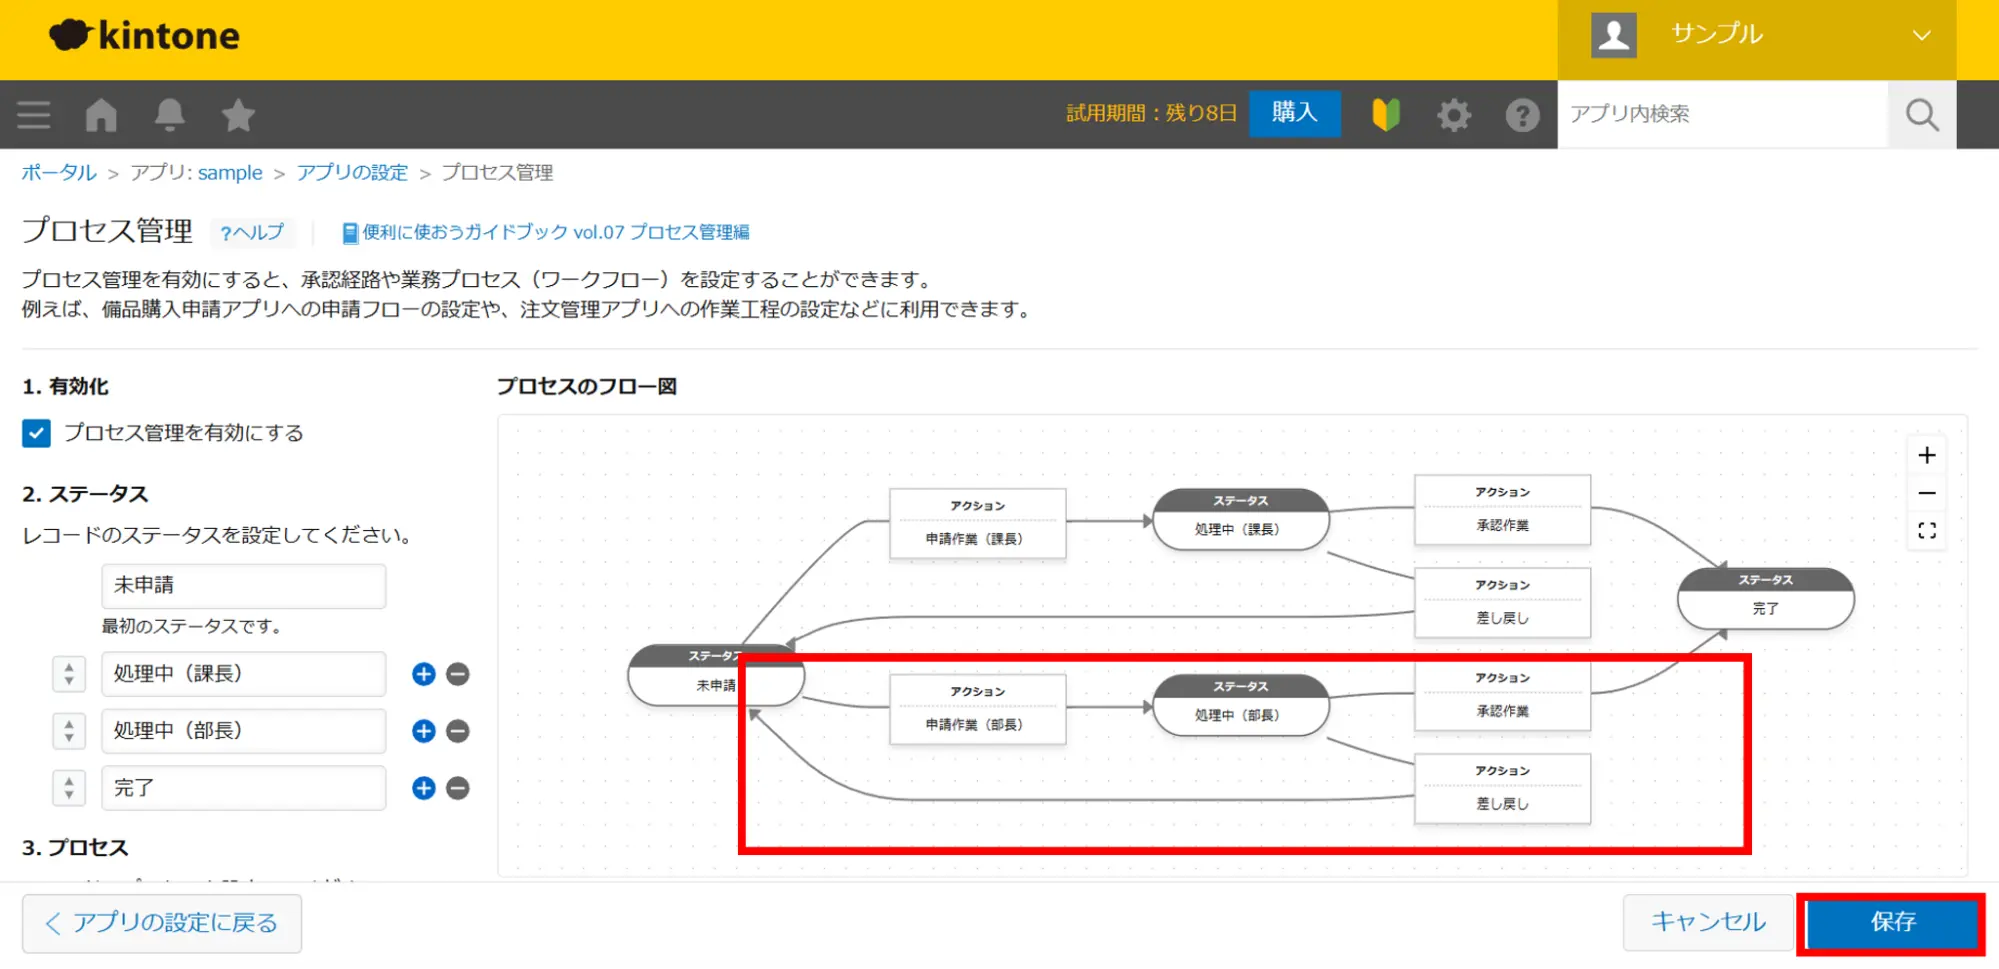Go to the home portal icon
1999x969 pixels.
[101, 115]
